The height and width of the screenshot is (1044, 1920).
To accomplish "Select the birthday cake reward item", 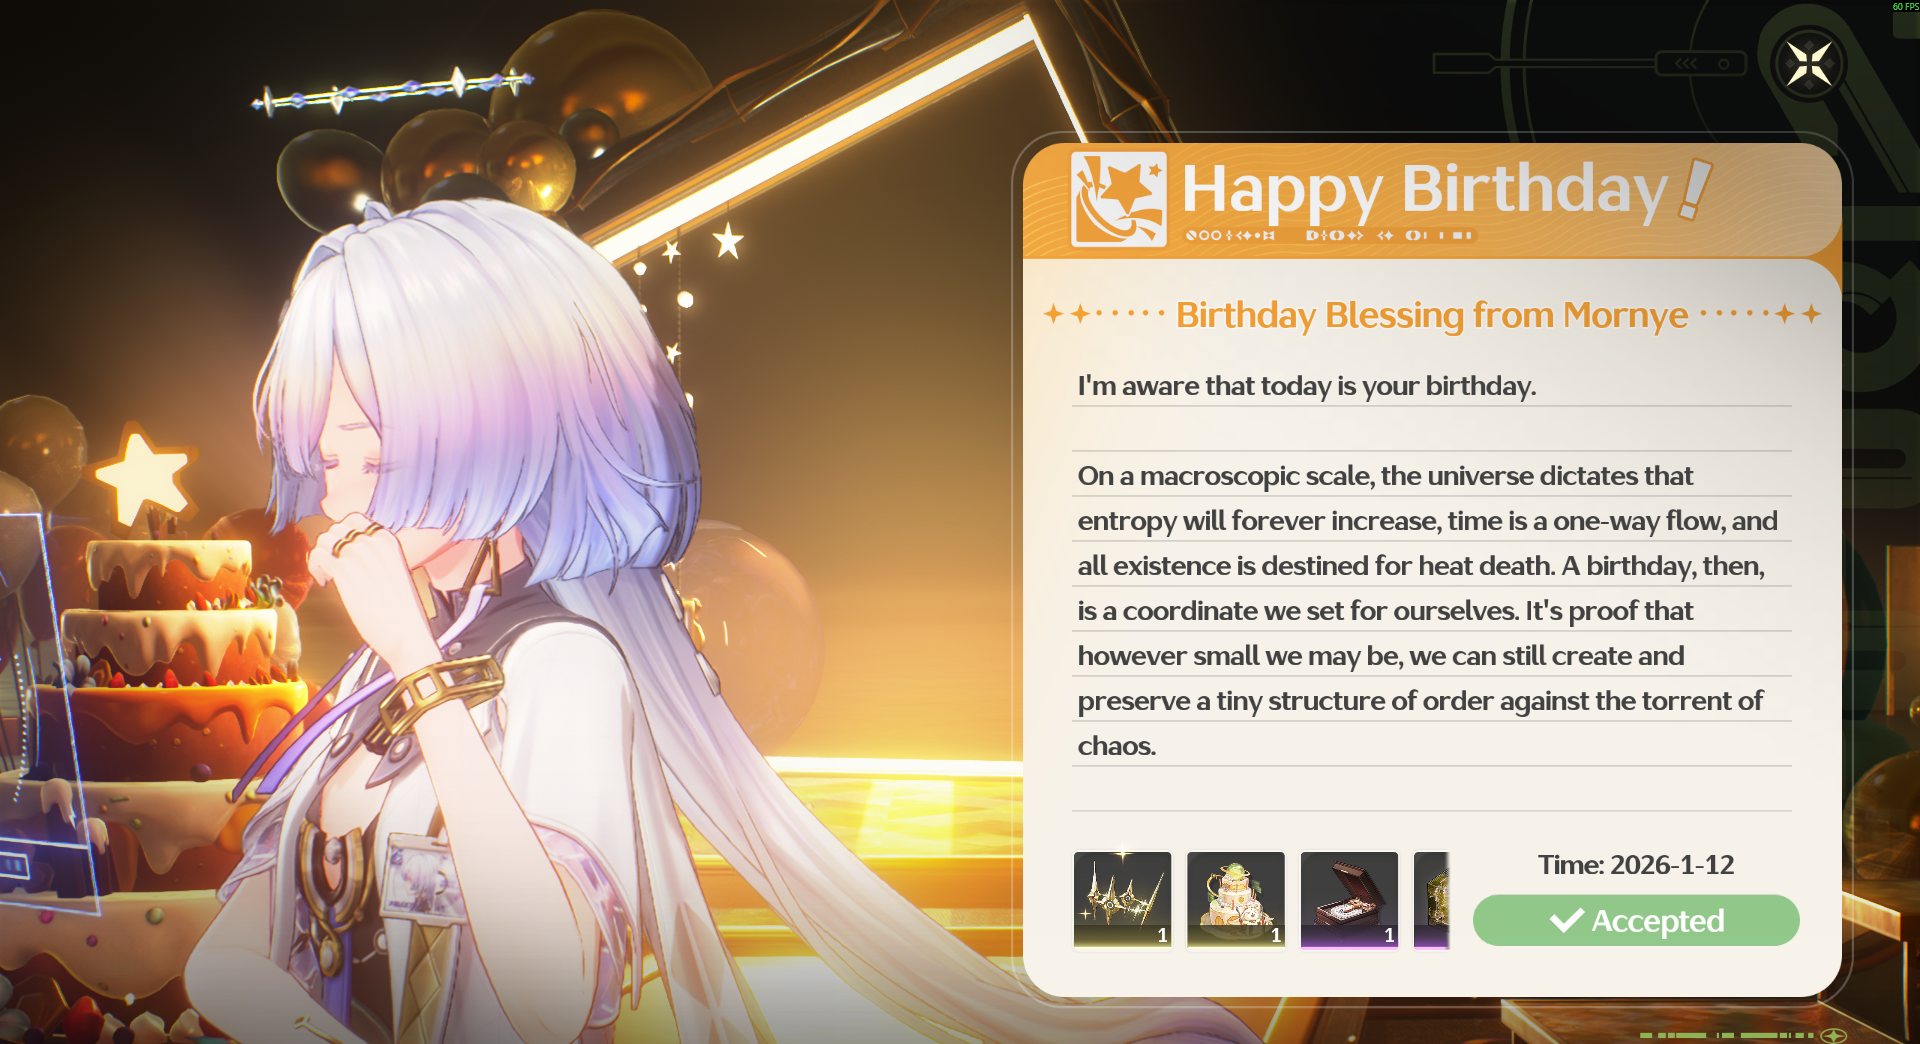I will [1236, 899].
